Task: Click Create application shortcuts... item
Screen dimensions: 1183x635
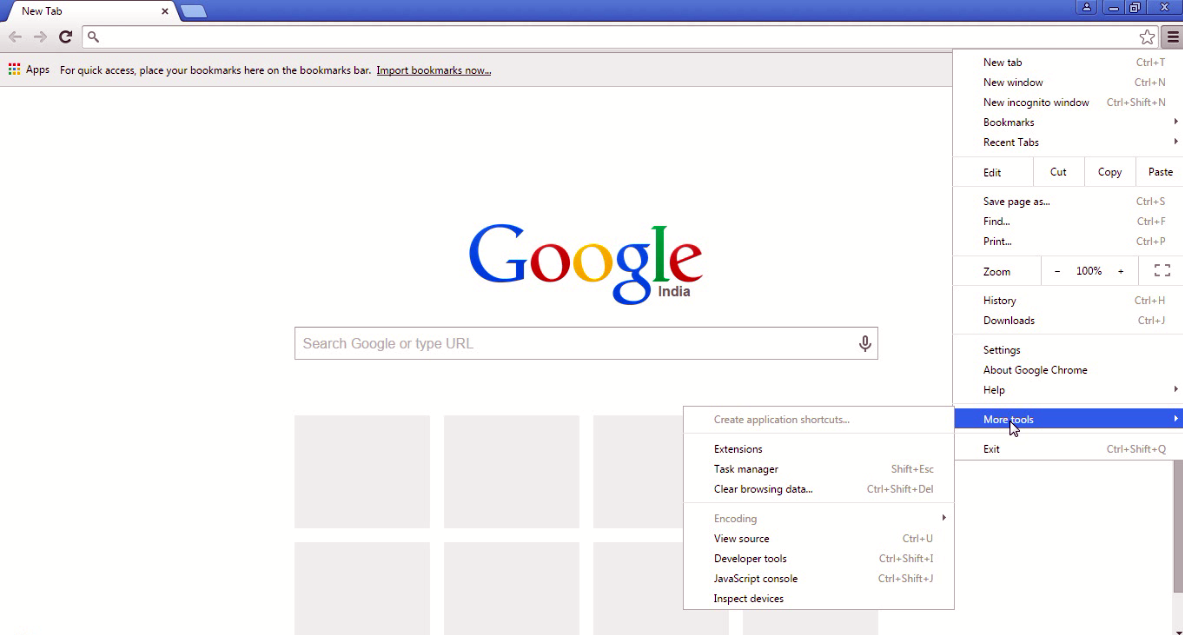Action: point(819,419)
